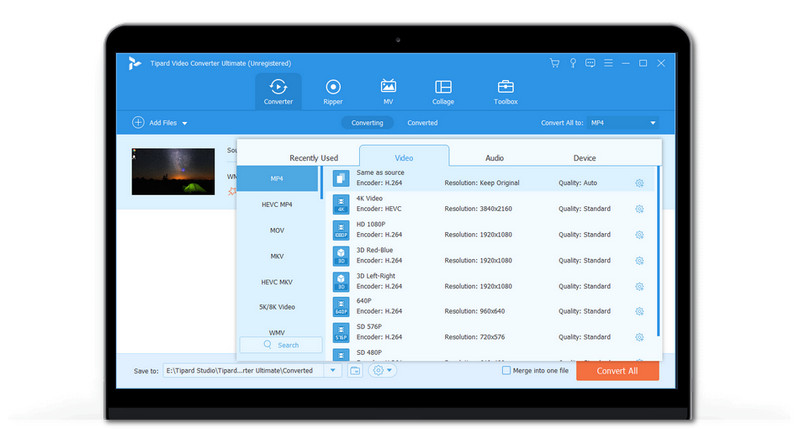
Task: Select the Video format tab
Action: (404, 156)
